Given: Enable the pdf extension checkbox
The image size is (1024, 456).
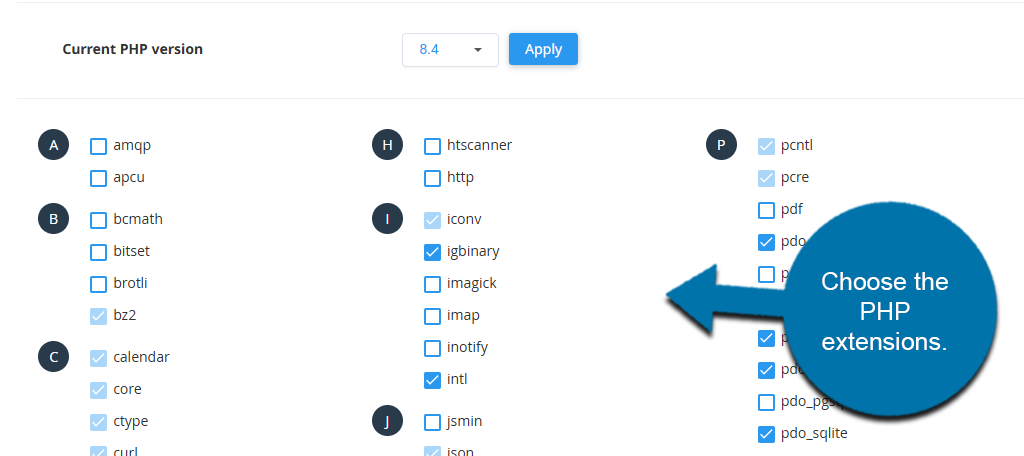Looking at the screenshot, I should click(x=766, y=211).
